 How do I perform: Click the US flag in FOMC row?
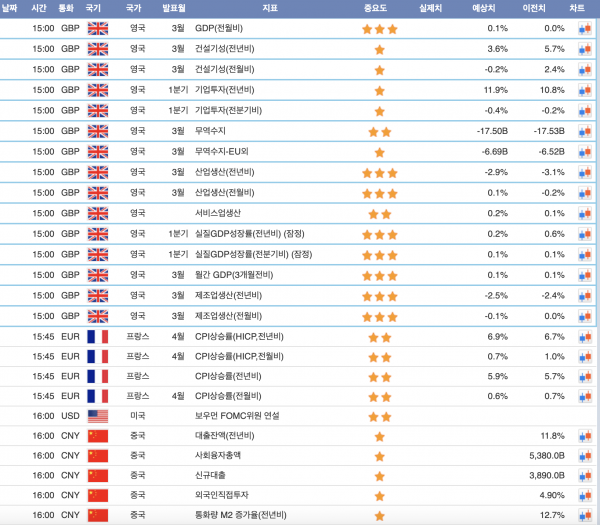point(98,415)
